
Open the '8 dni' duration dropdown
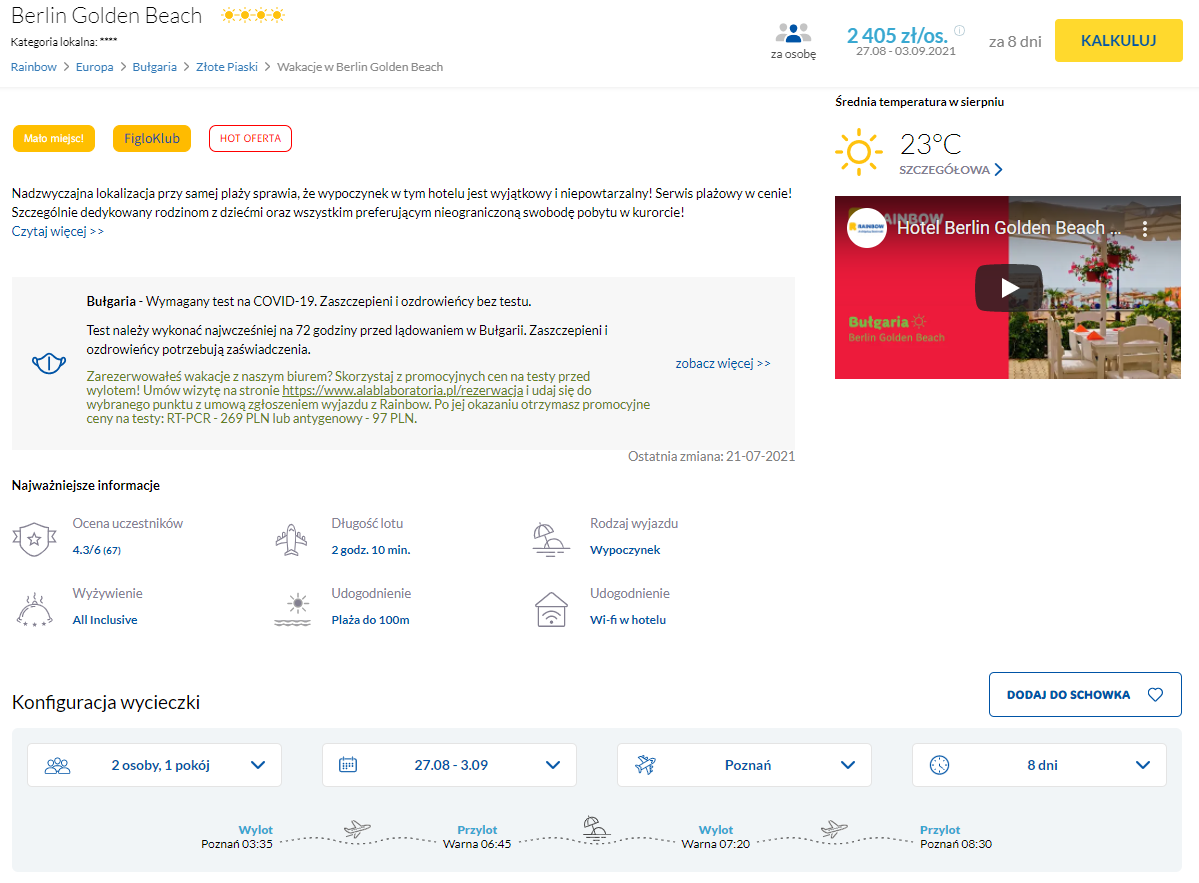coord(1039,765)
